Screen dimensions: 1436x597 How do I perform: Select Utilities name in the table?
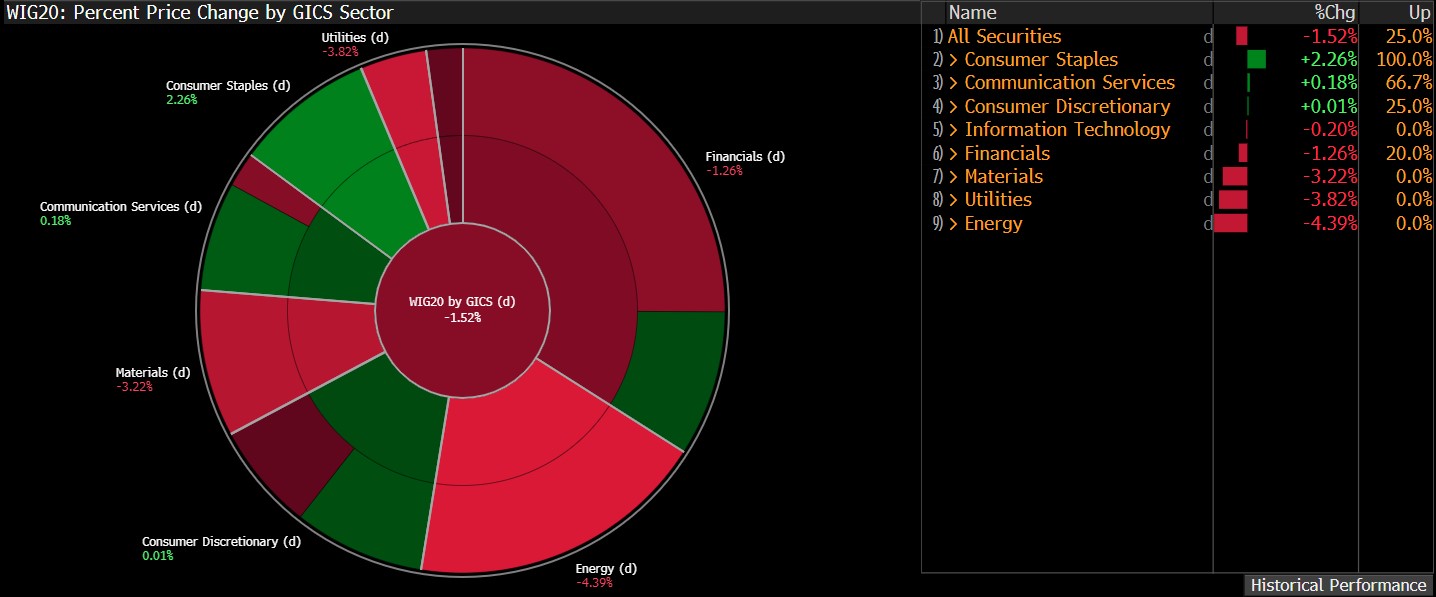[x=998, y=200]
